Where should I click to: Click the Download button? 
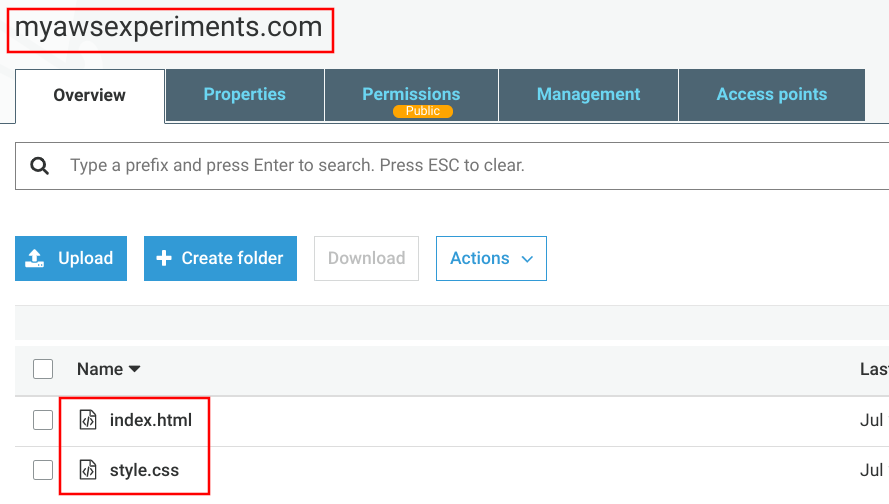pos(366,259)
